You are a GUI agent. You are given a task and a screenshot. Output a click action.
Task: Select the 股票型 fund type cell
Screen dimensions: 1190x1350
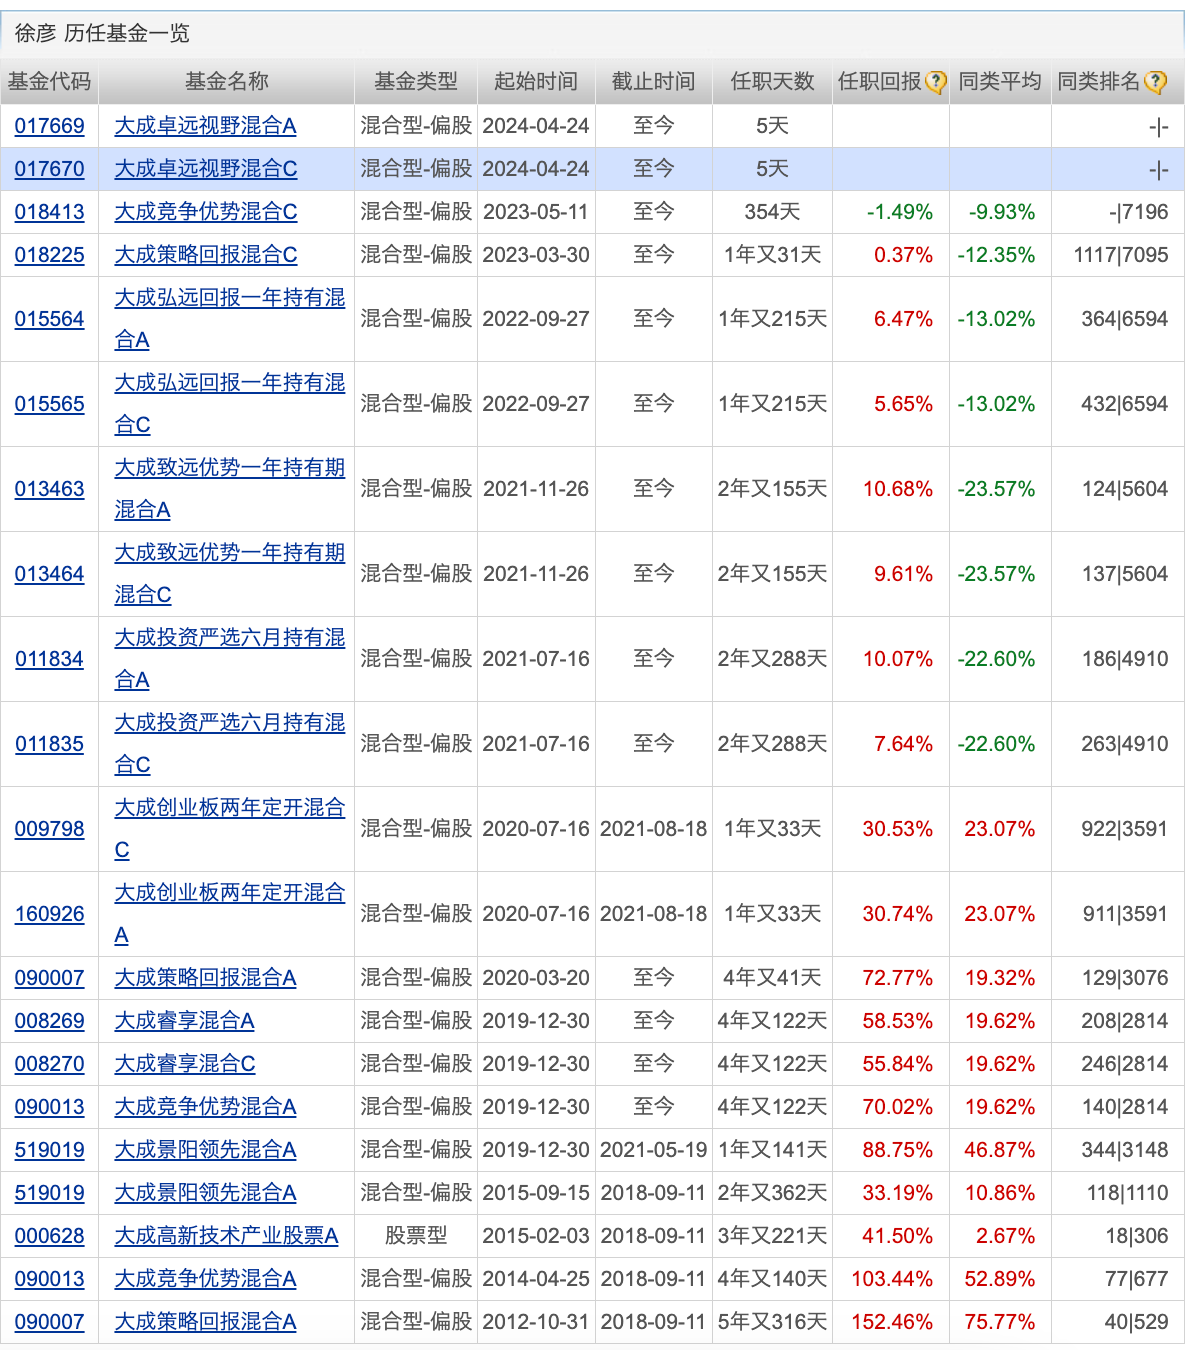click(416, 1236)
